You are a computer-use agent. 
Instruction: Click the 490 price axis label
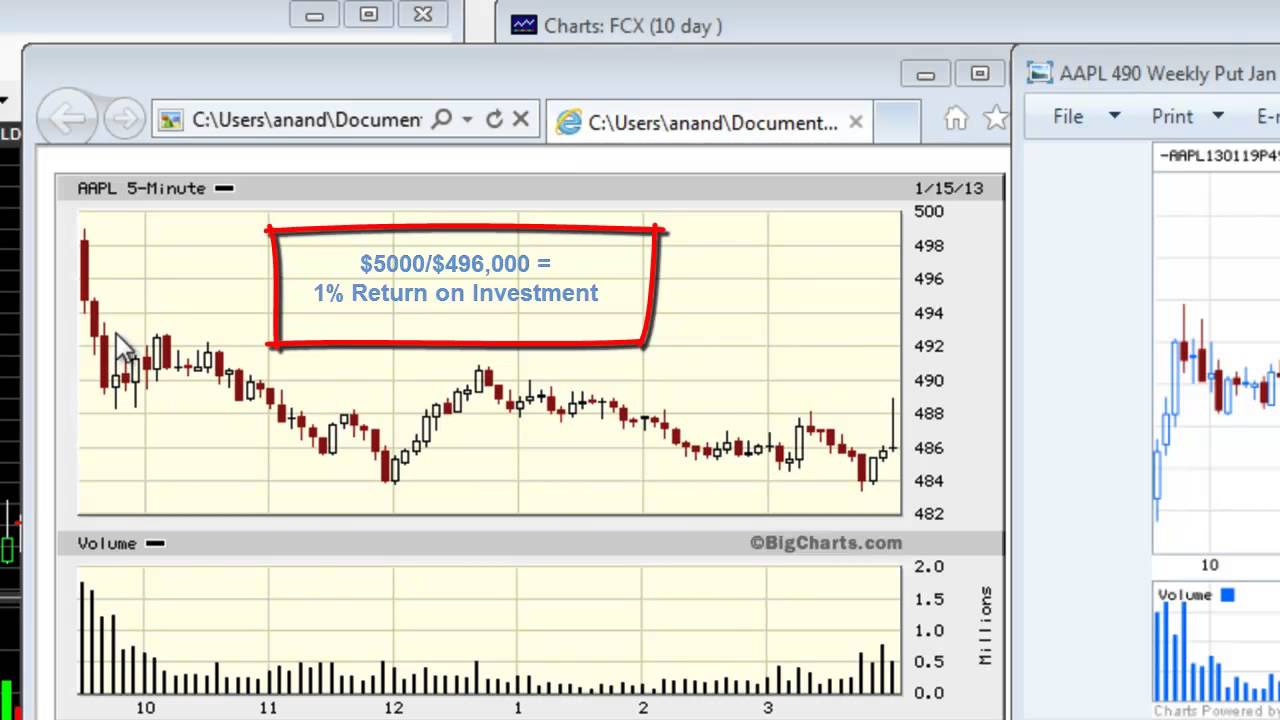point(929,380)
